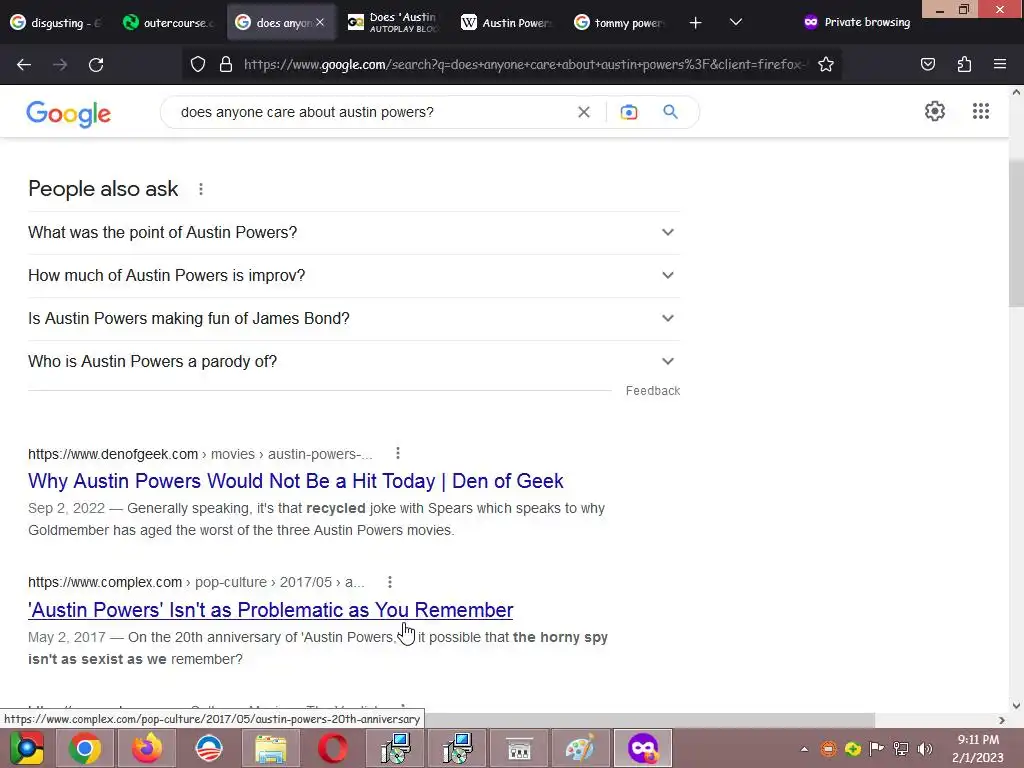Switch to the 'disgusting' tab
This screenshot has width=1024, height=768.
click(x=57, y=23)
